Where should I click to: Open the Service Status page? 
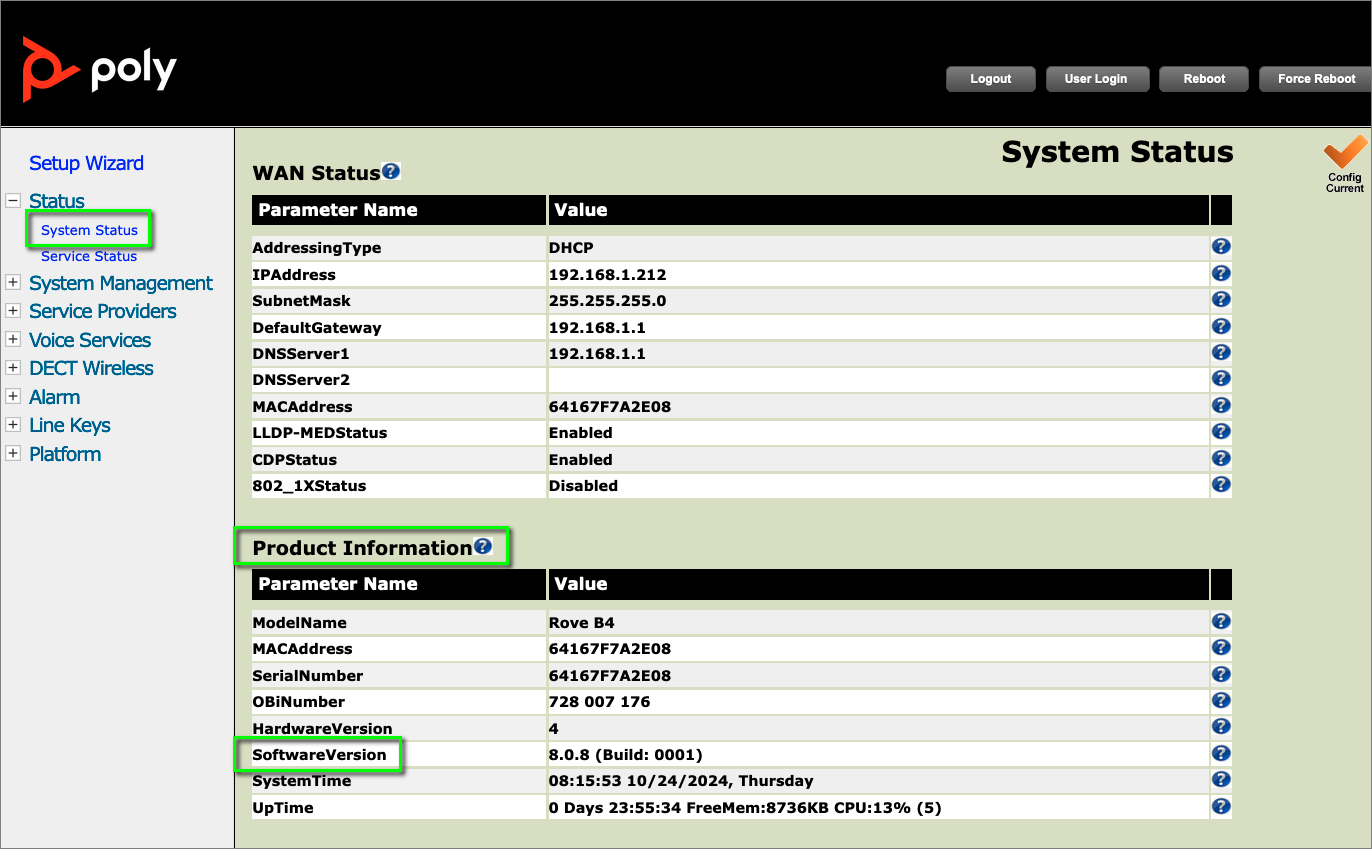(89, 256)
